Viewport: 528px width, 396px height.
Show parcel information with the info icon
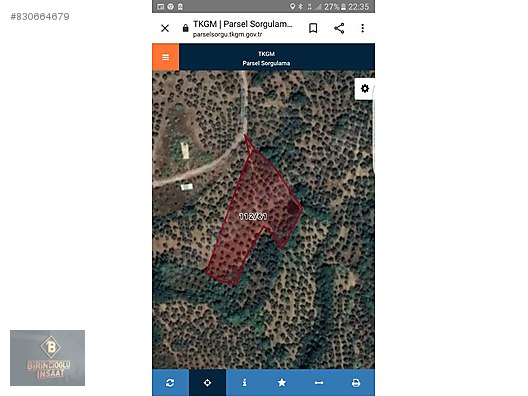(x=244, y=383)
